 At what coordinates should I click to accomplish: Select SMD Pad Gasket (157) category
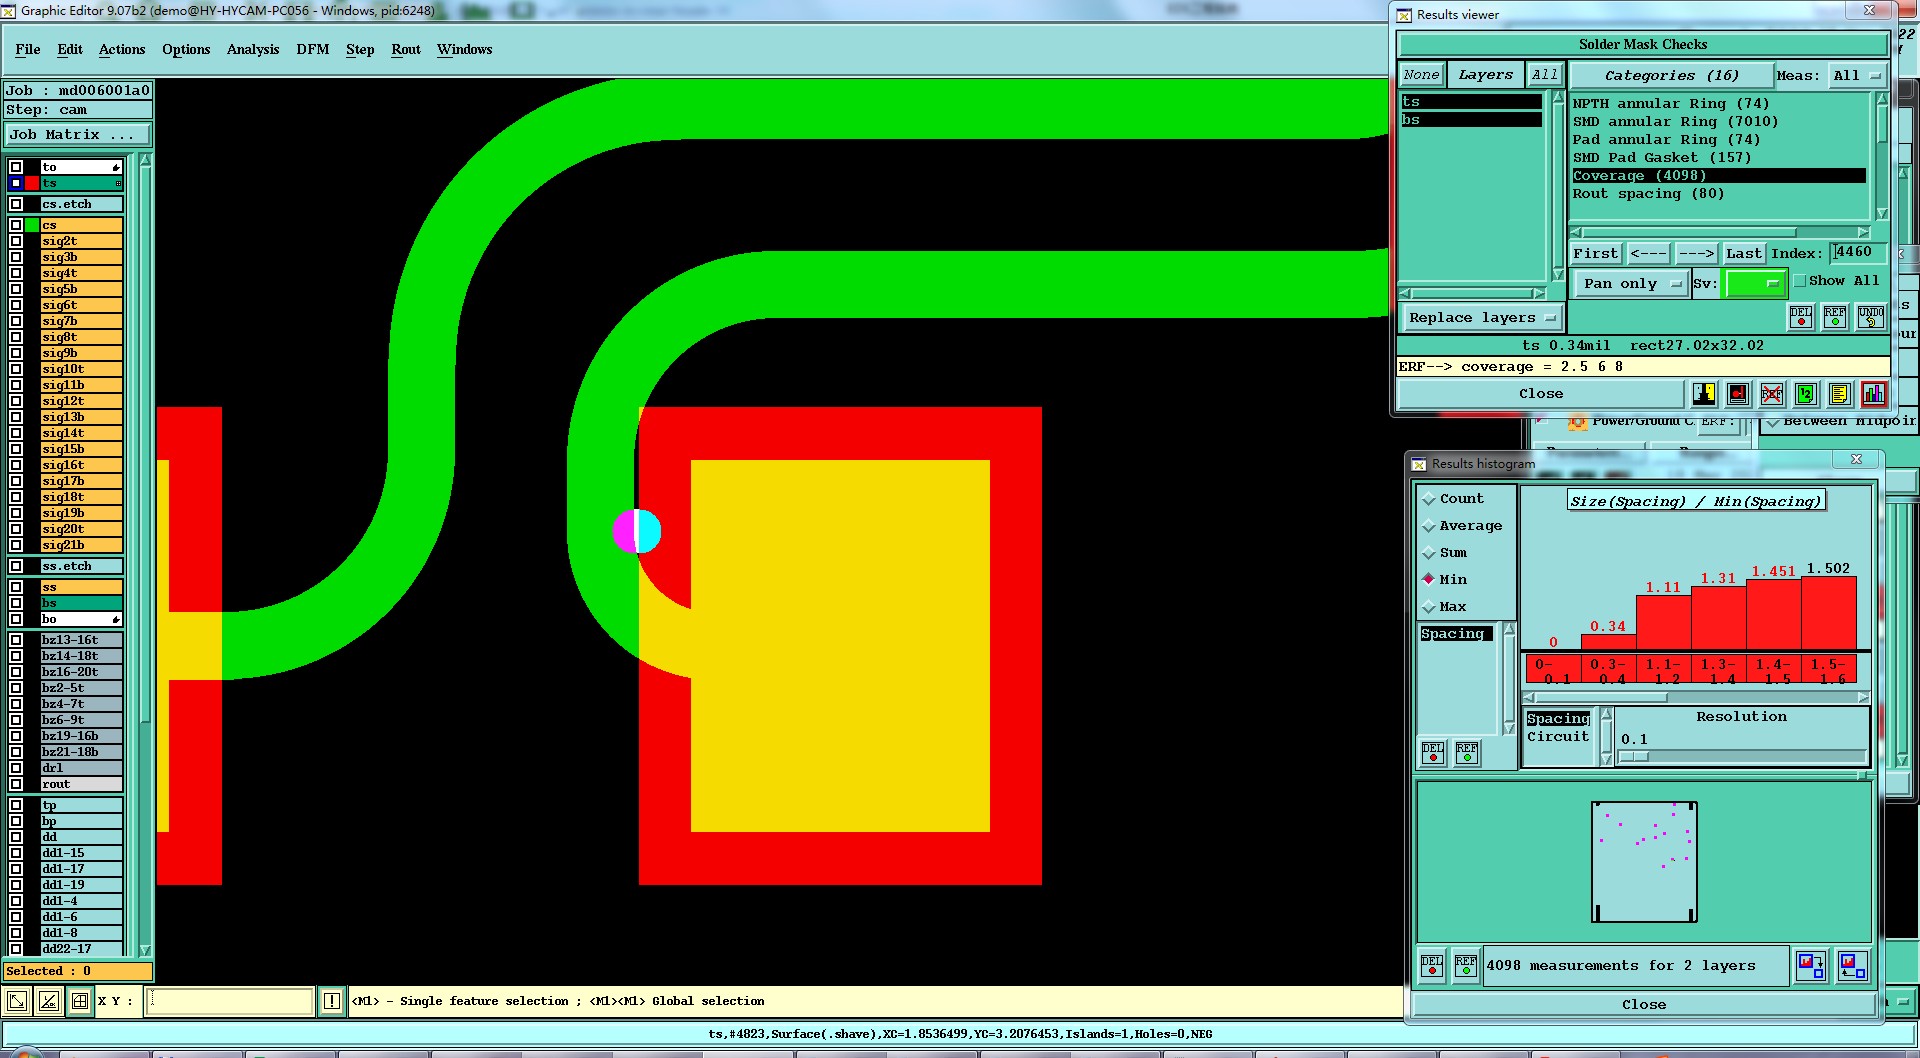(1661, 158)
